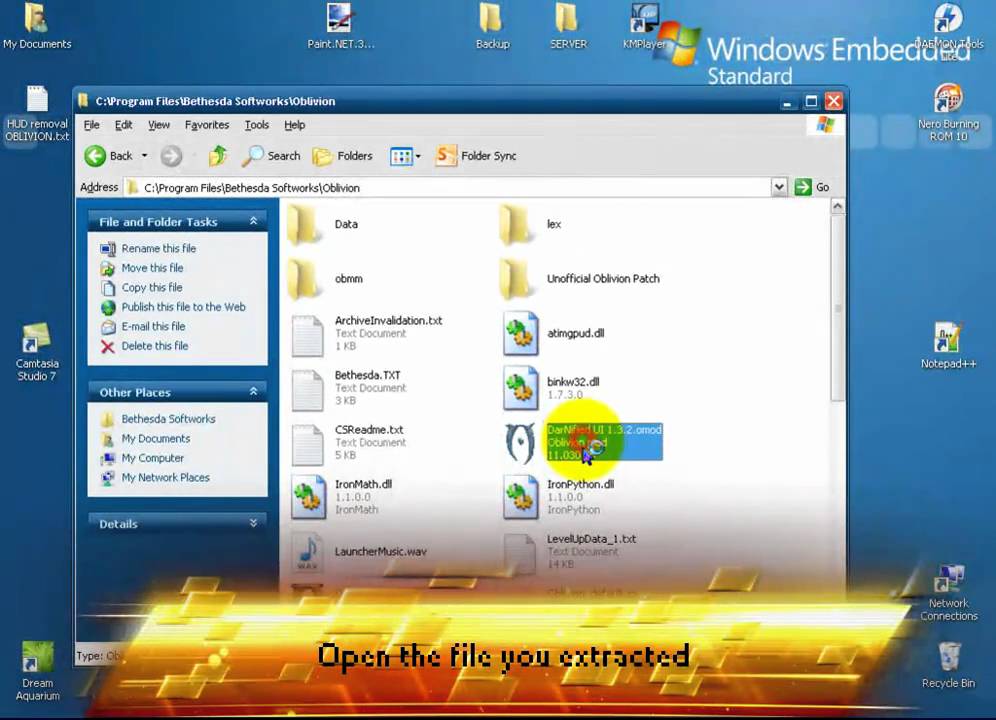Screen dimensions: 996x720
Task: Select the obmm folder
Action: (x=326, y=279)
